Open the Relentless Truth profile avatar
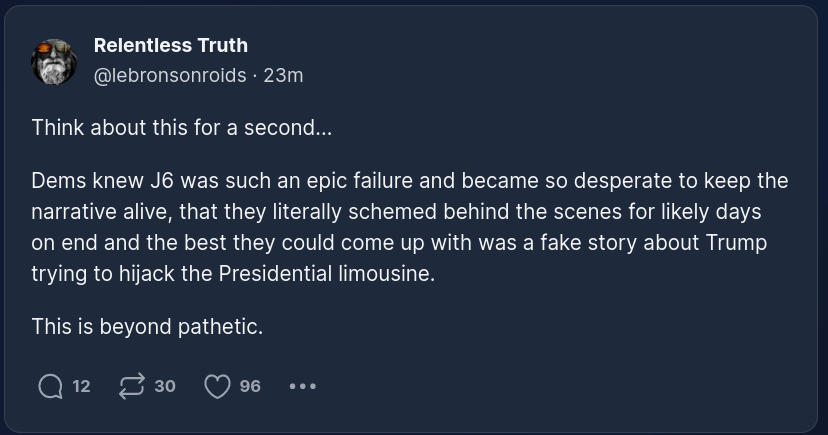828x435 pixels. point(55,61)
